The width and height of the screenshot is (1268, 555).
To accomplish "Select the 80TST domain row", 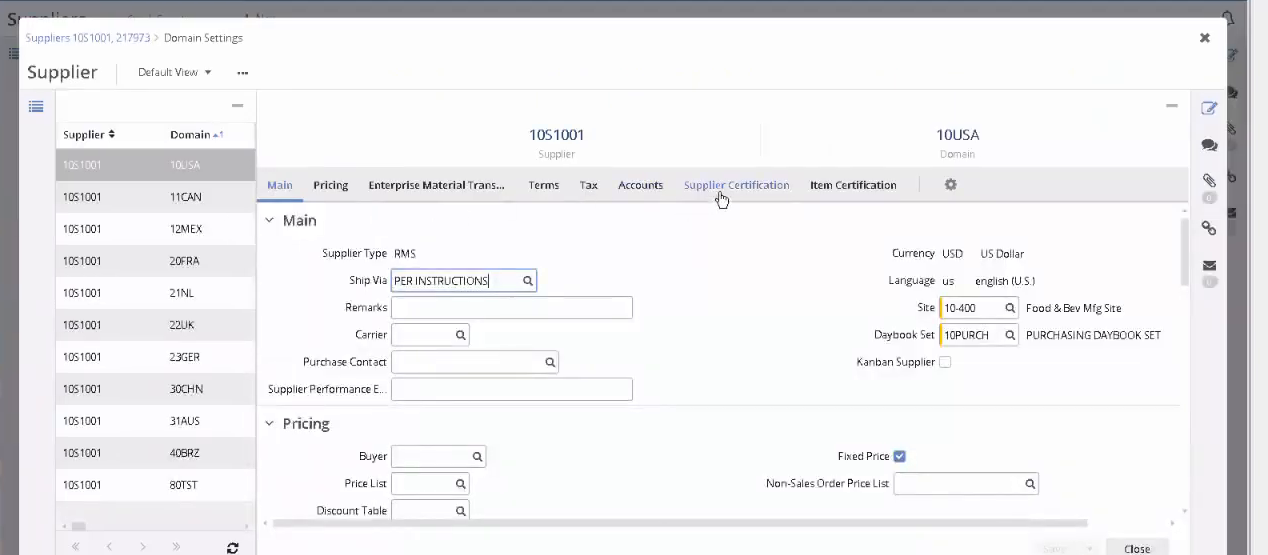I will pyautogui.click(x=155, y=485).
